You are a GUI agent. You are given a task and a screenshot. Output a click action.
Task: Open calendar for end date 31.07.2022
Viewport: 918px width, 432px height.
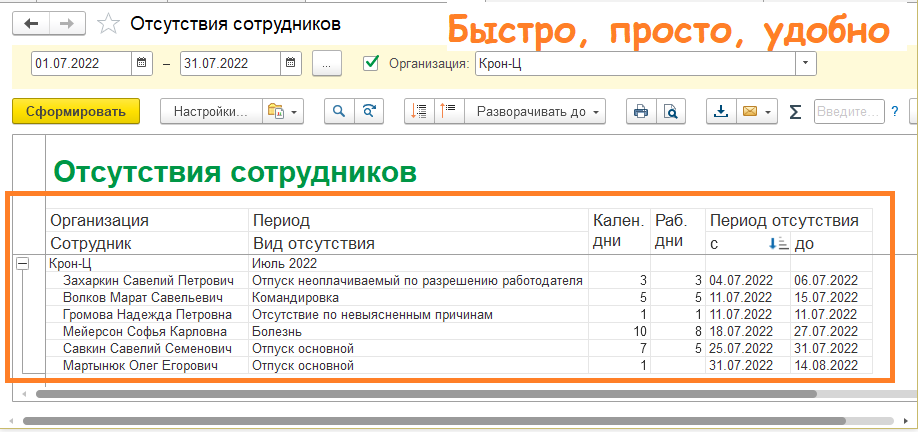(291, 63)
